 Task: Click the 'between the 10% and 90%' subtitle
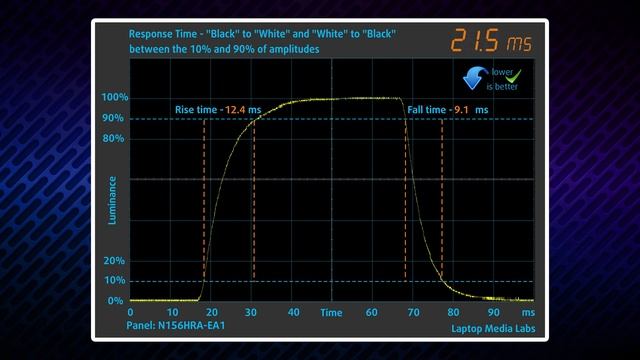coord(224,49)
